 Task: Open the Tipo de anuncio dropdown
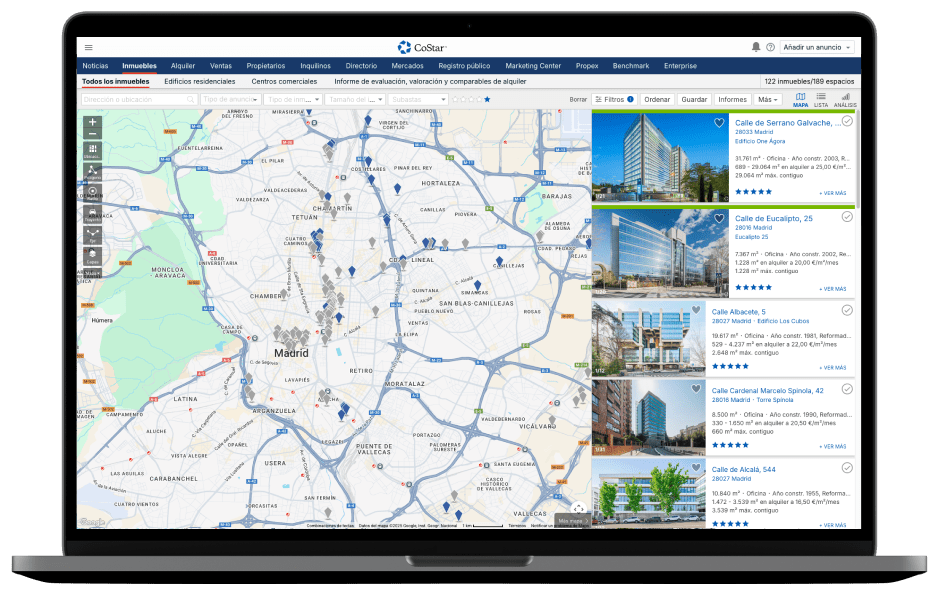click(x=230, y=100)
